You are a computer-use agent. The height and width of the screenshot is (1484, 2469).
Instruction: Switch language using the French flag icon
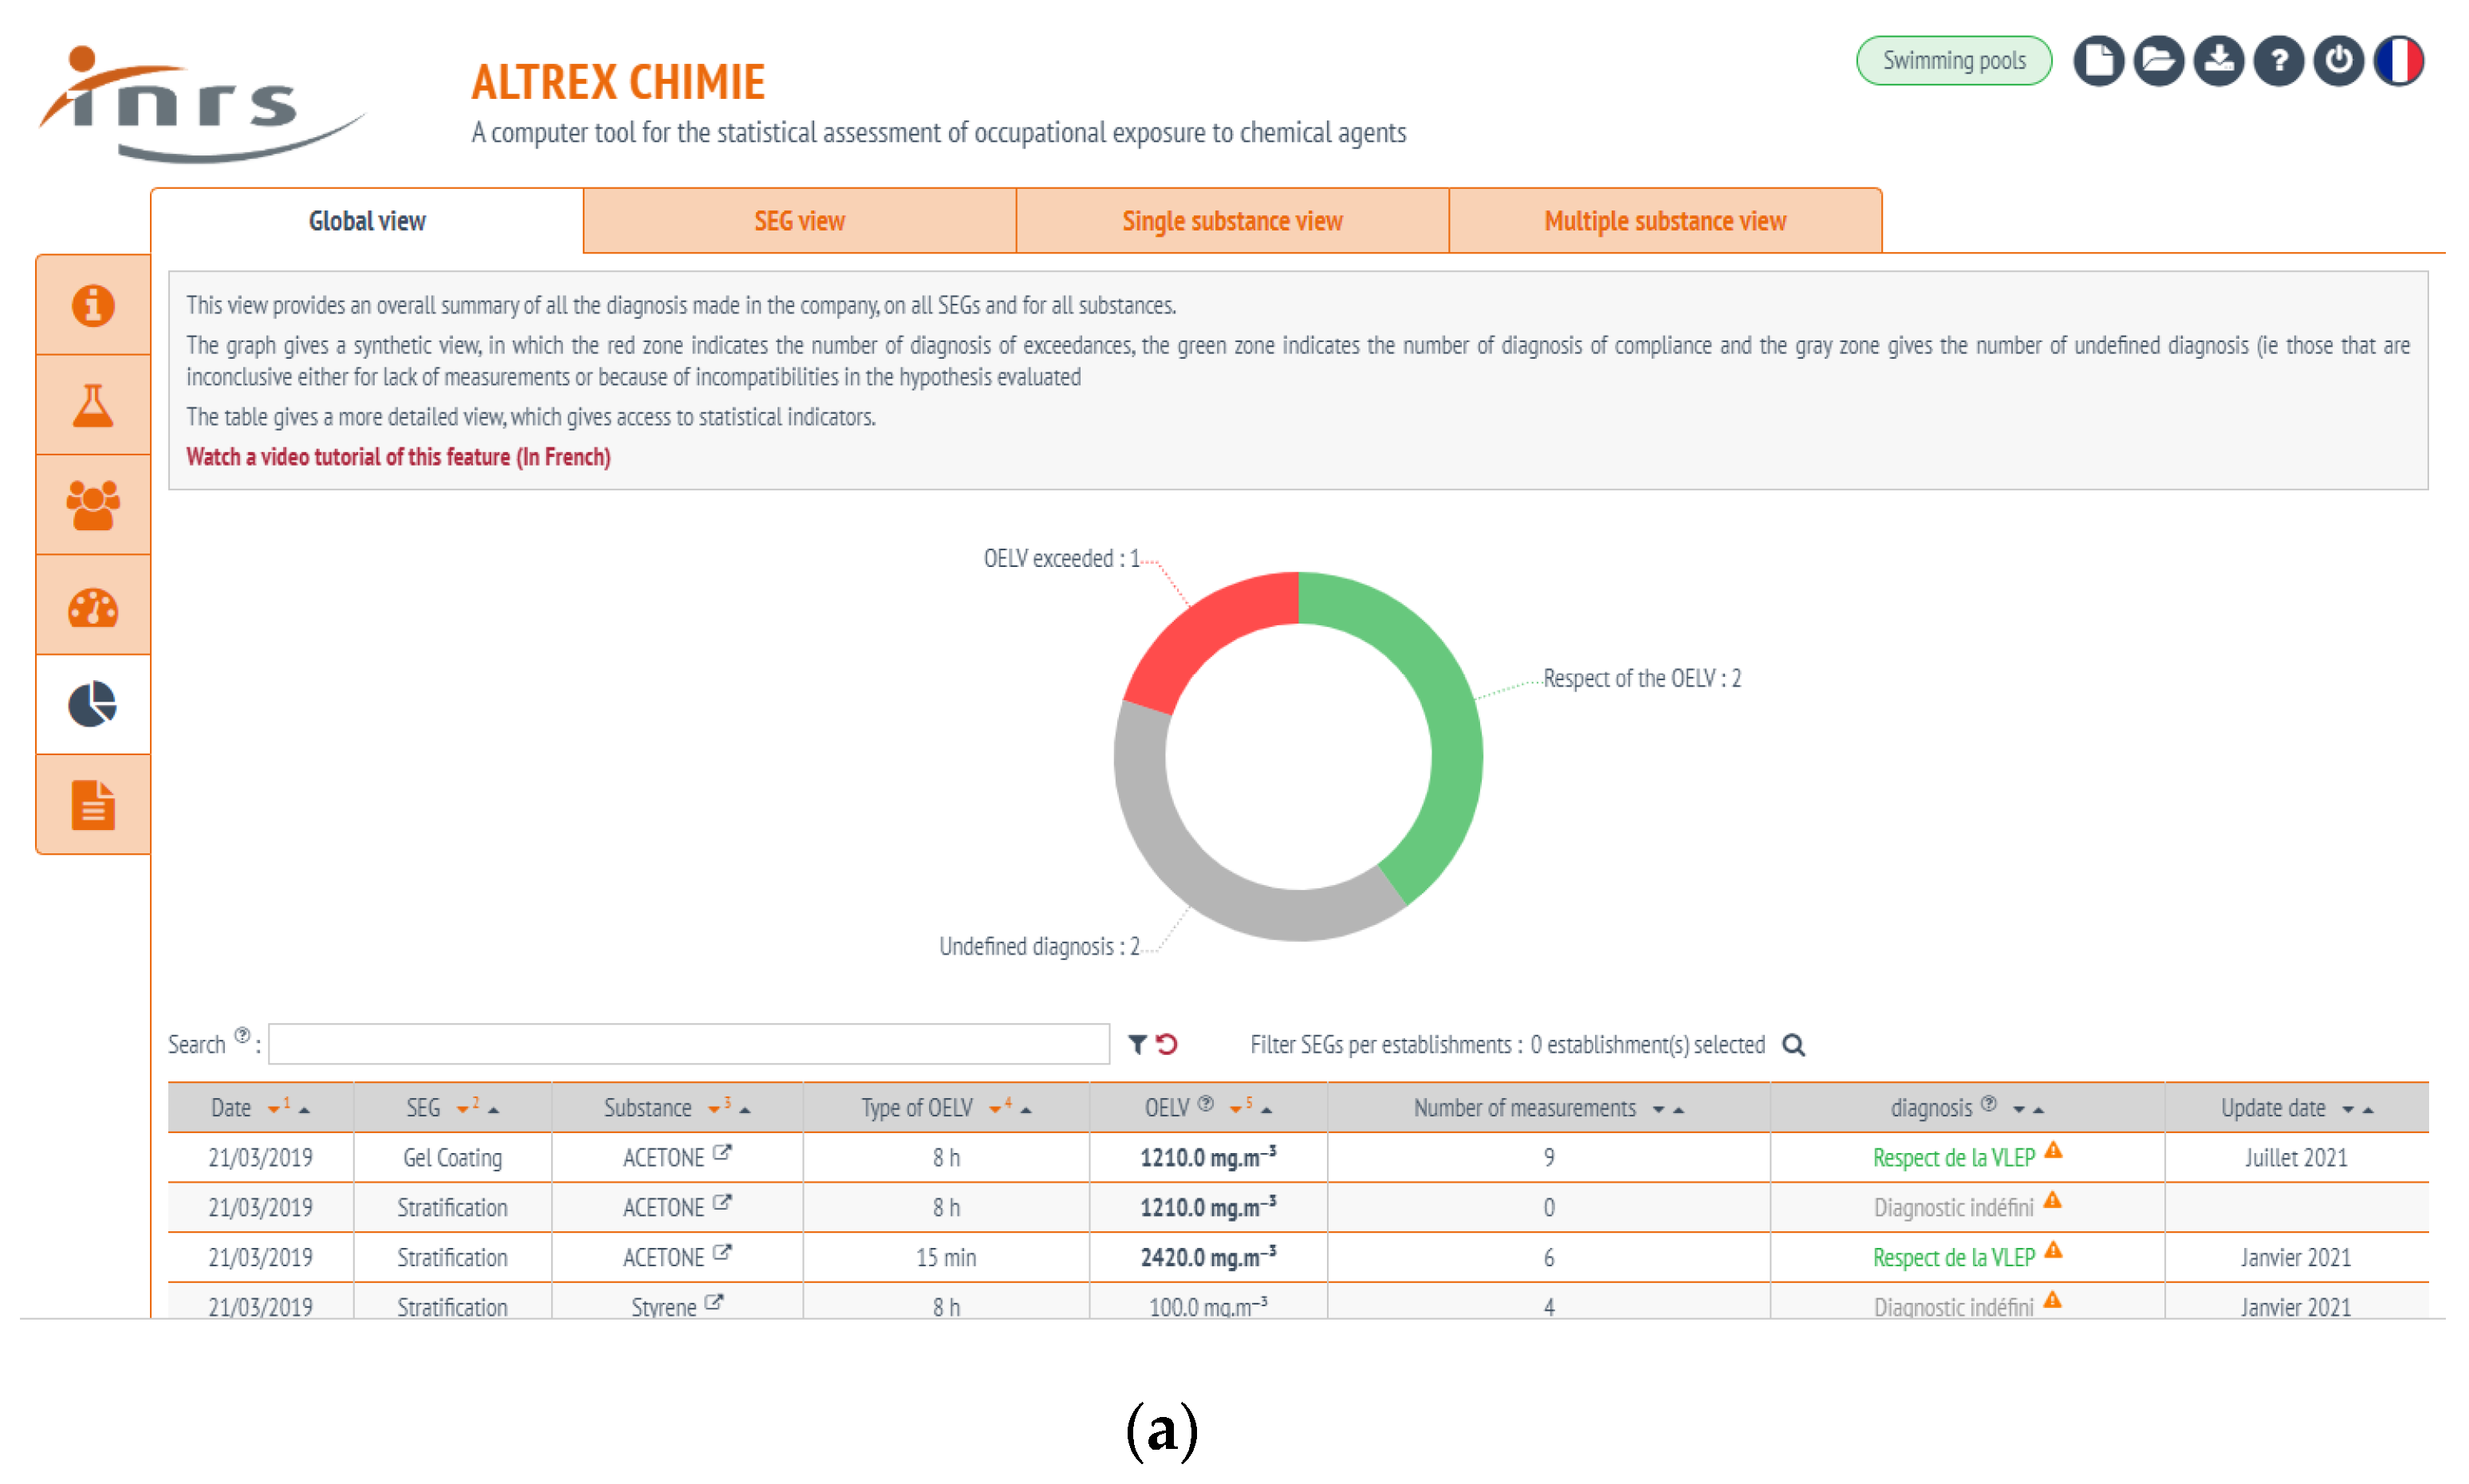click(x=2397, y=62)
